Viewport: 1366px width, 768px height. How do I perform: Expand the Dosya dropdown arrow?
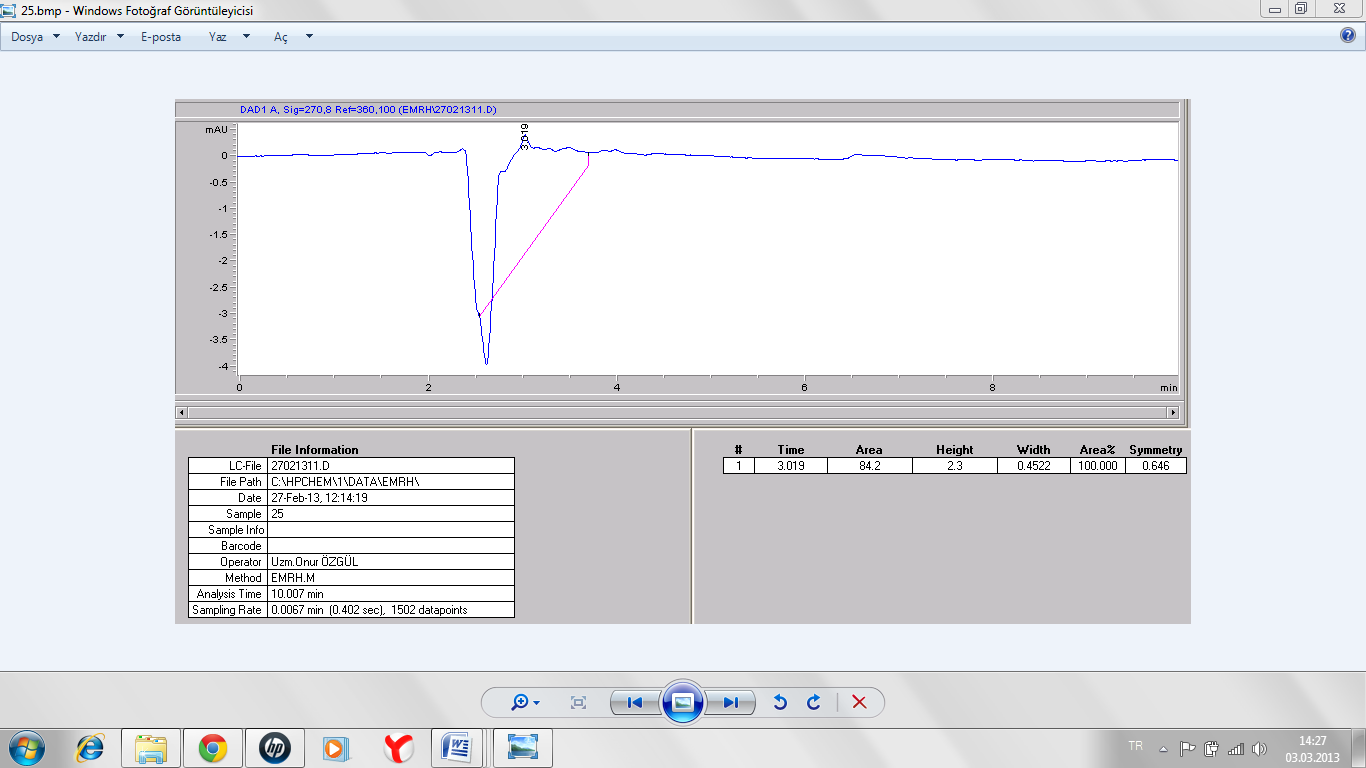tap(56, 37)
